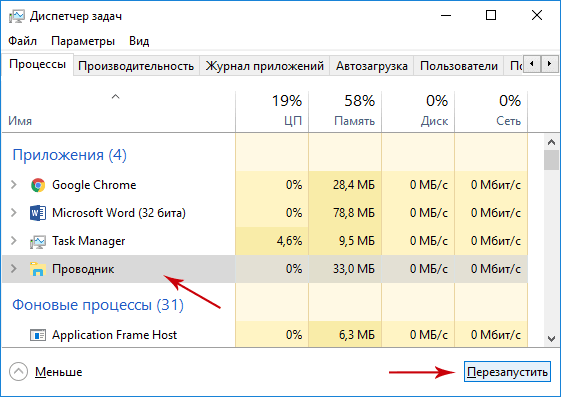Open the Параметры menu
The image size is (561, 397).
click(83, 41)
